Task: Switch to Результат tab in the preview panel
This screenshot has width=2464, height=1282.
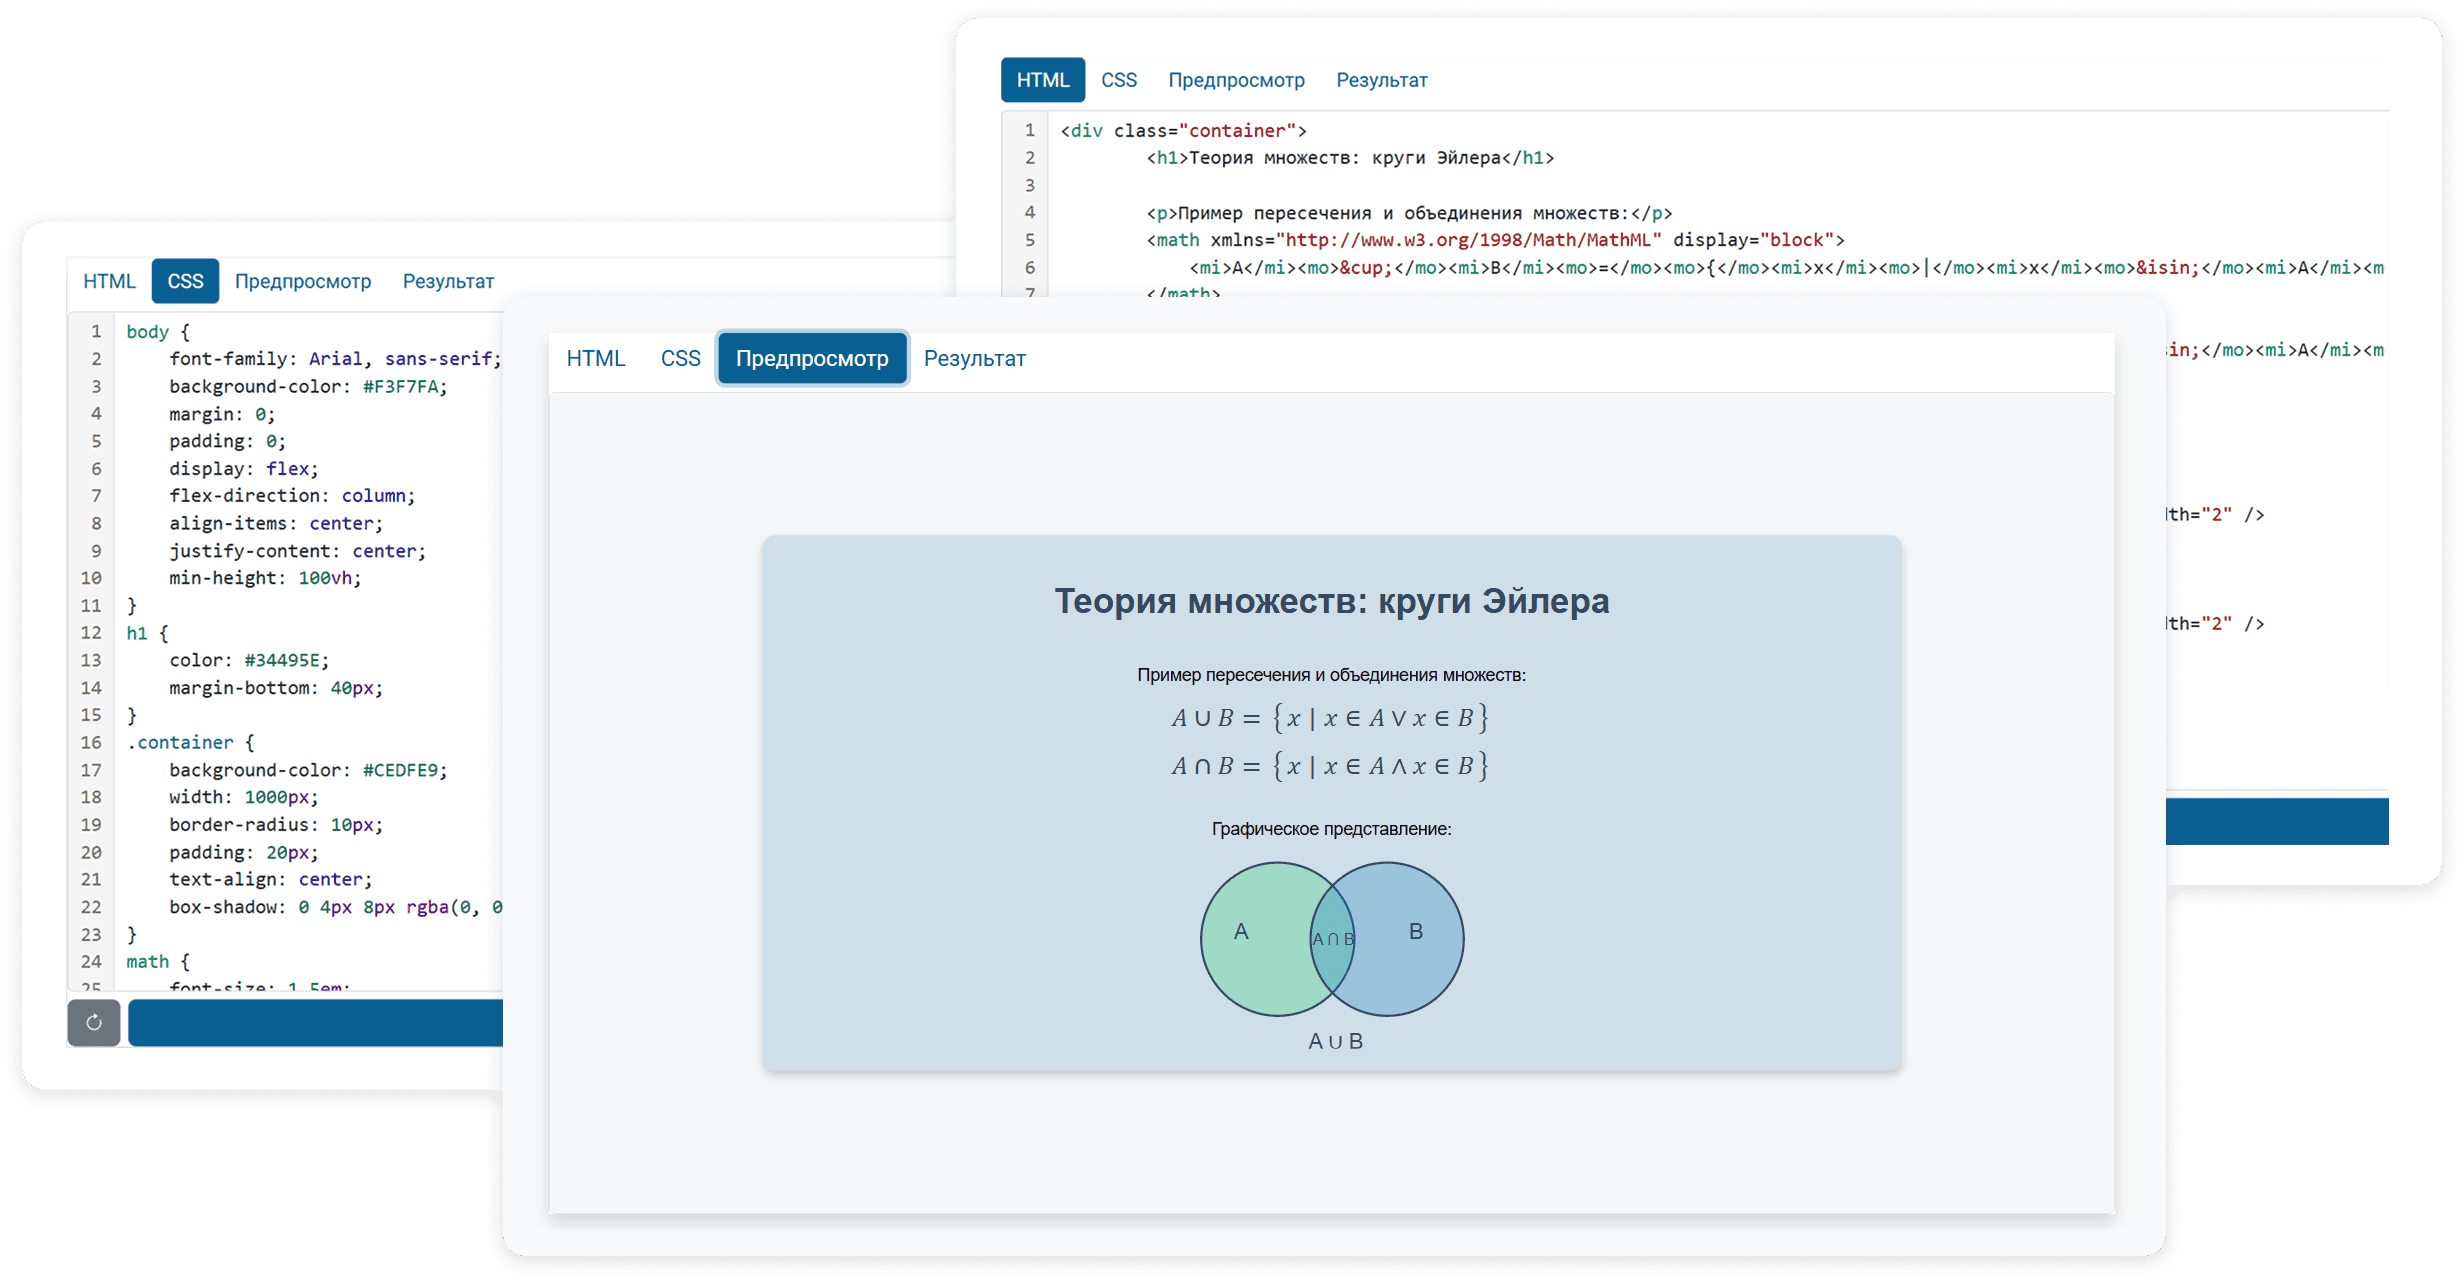Action: [x=974, y=358]
